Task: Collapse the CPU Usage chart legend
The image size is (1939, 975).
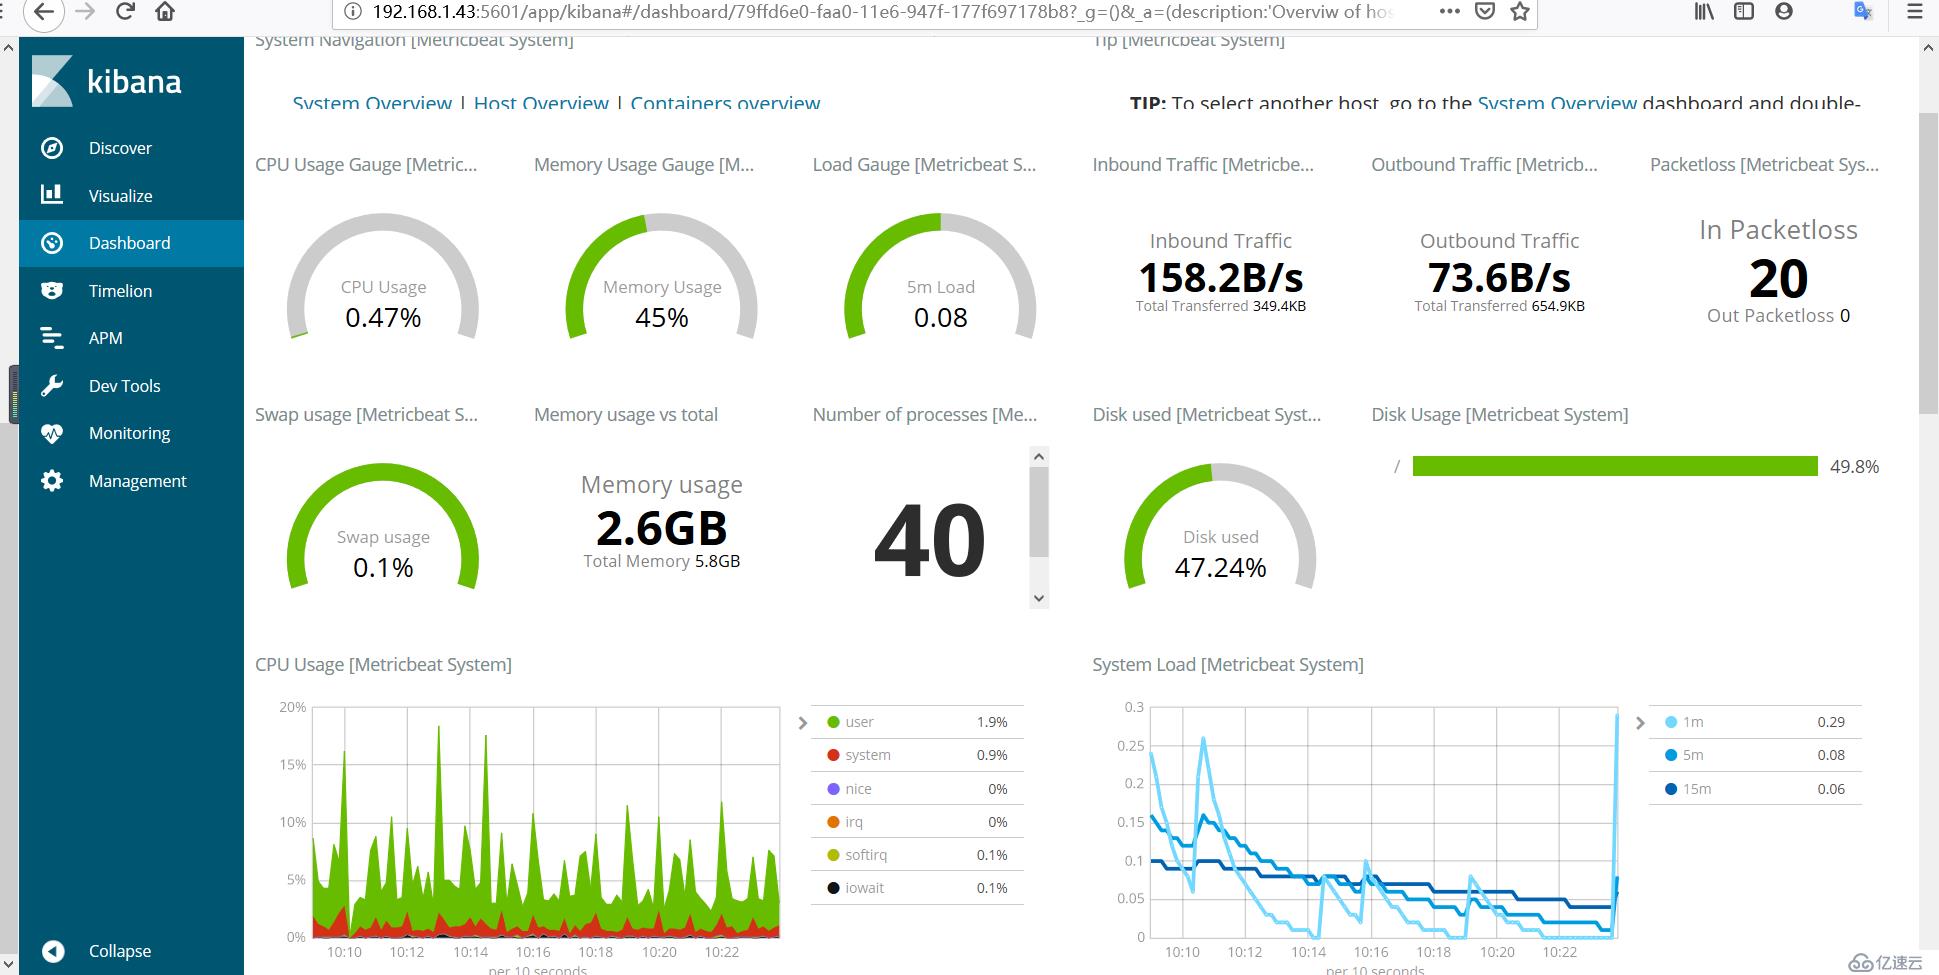Action: [x=802, y=723]
